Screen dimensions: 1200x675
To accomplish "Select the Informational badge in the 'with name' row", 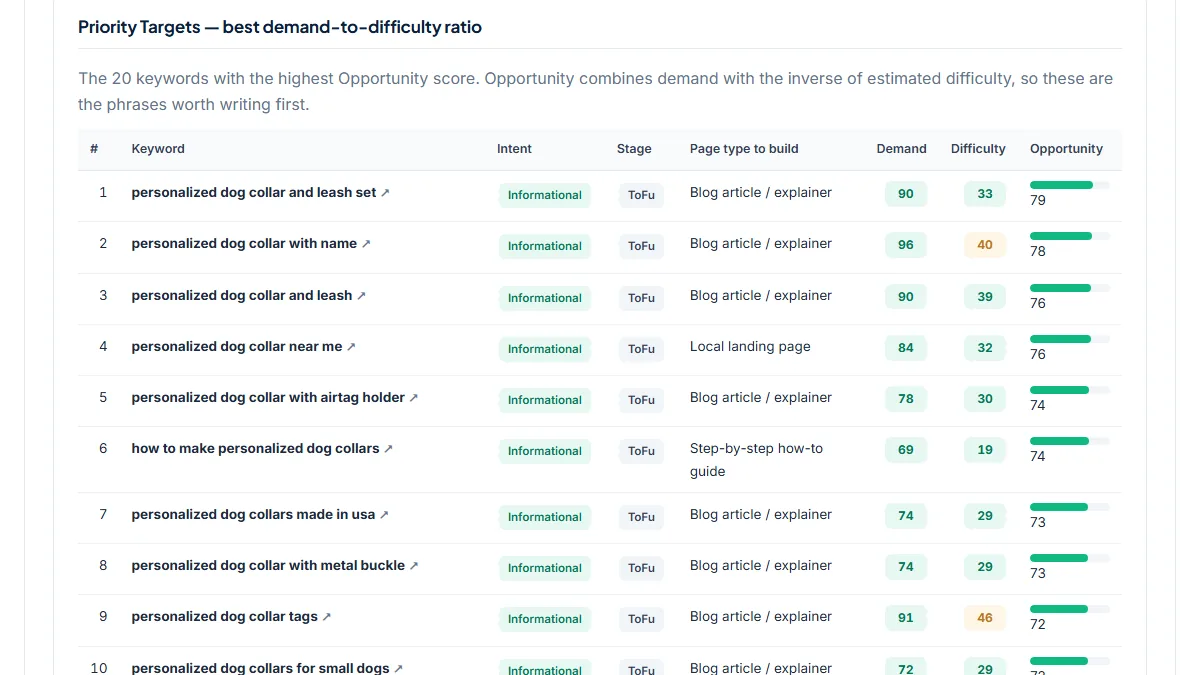I will 545,246.
